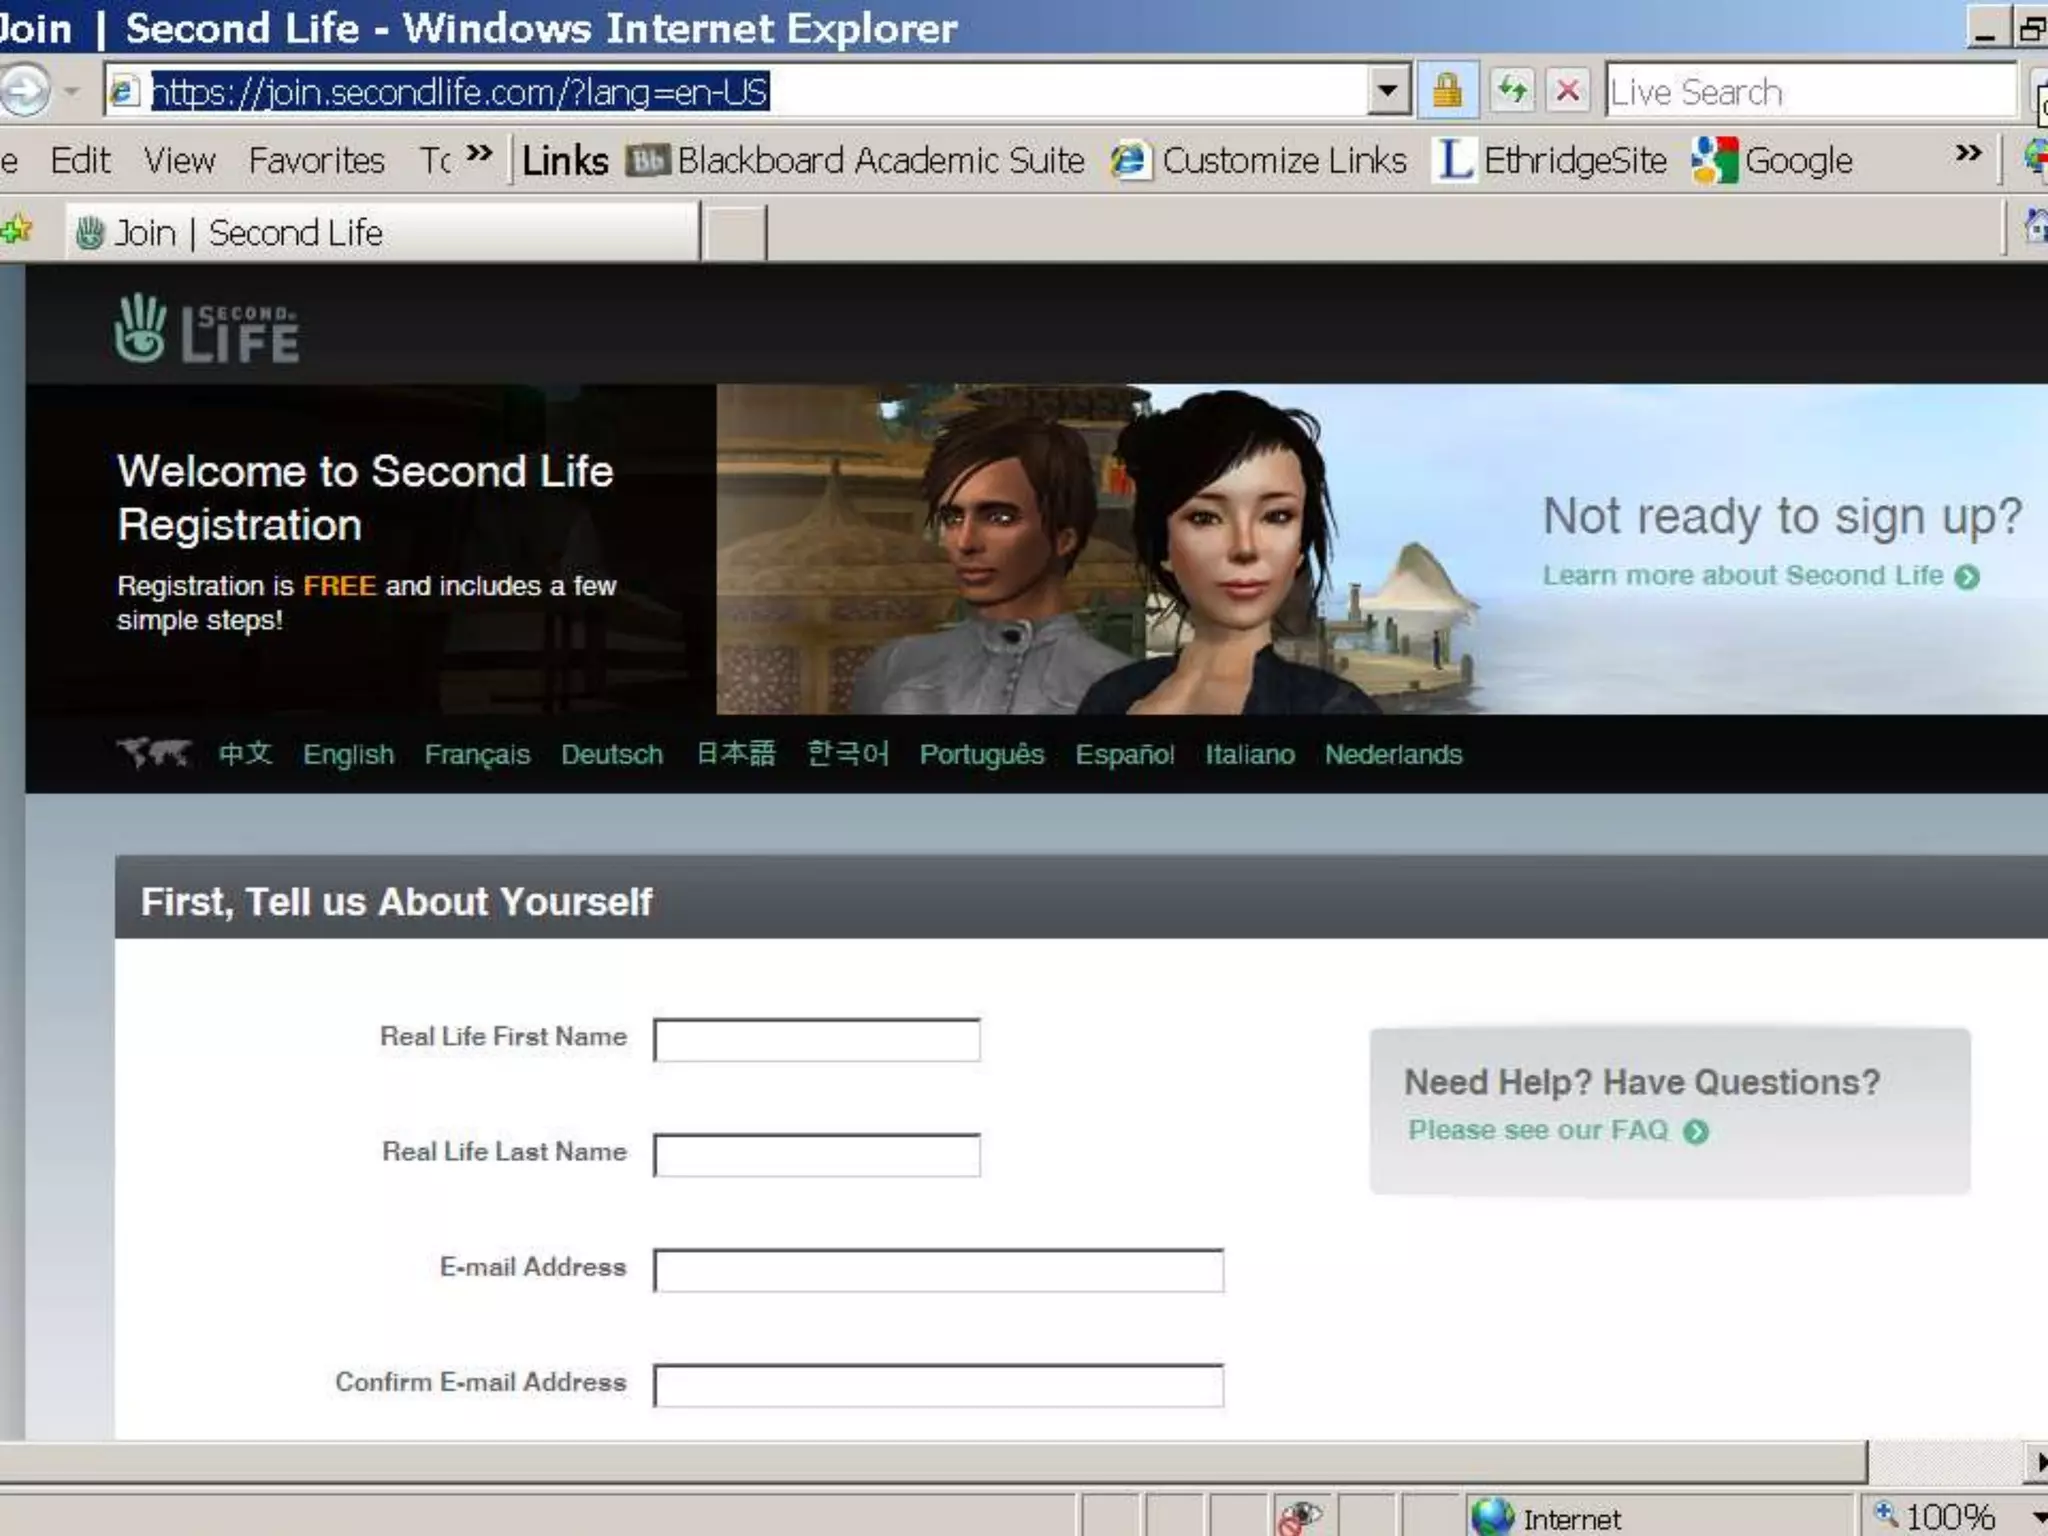The image size is (2048, 1536).
Task: Expand the Links bar overflow chevron
Action: pos(1968,153)
